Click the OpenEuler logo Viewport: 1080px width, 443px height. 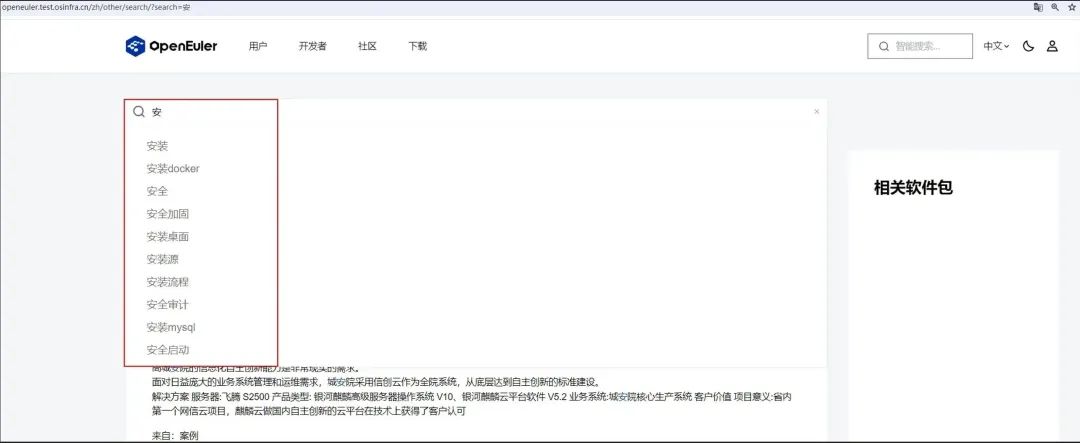(x=171, y=46)
